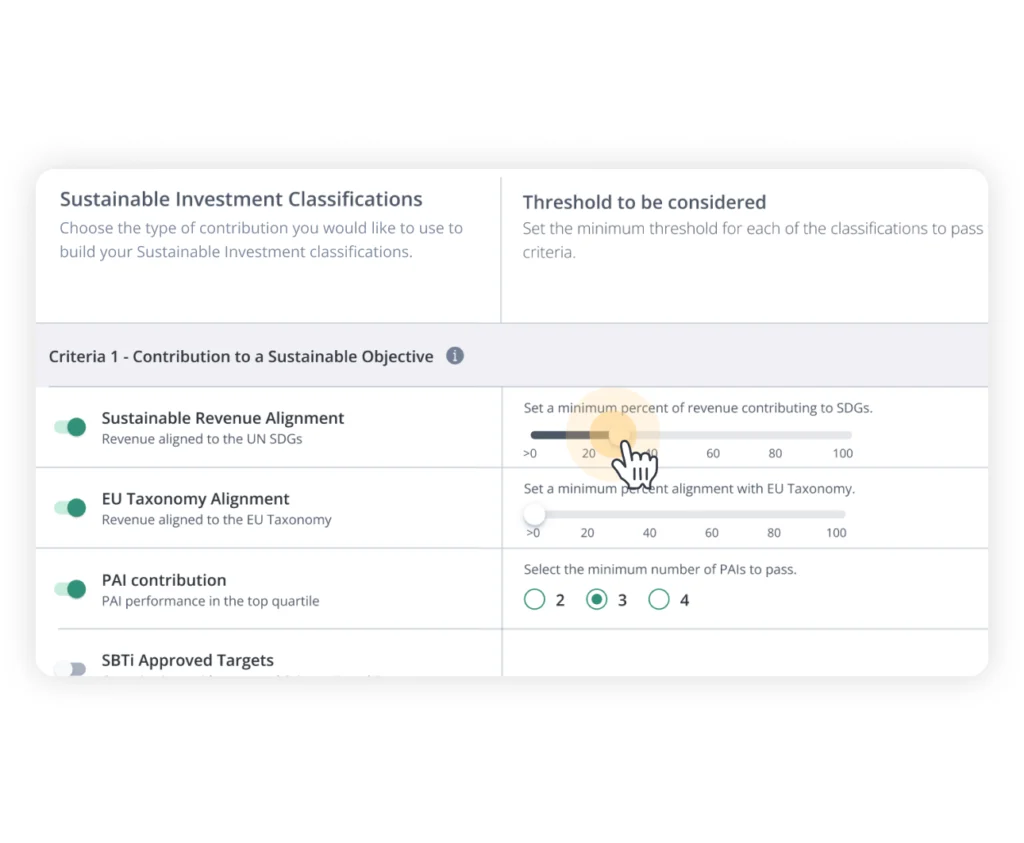
Task: Click the EU Taxonomy slider handle
Action: pos(535,514)
